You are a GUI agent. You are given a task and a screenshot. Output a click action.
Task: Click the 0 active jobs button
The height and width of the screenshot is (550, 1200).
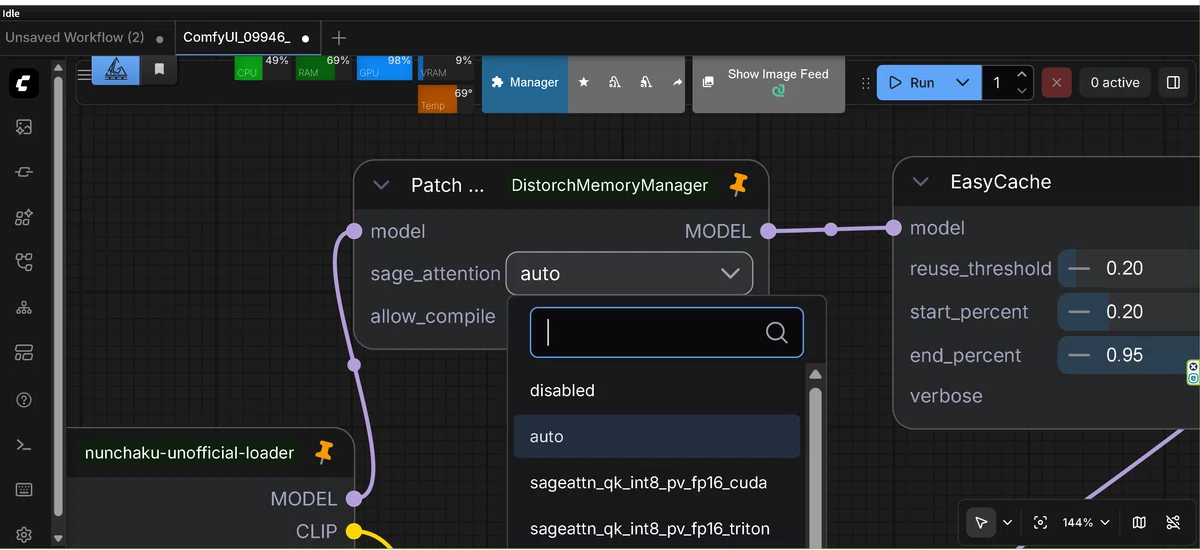(1114, 83)
